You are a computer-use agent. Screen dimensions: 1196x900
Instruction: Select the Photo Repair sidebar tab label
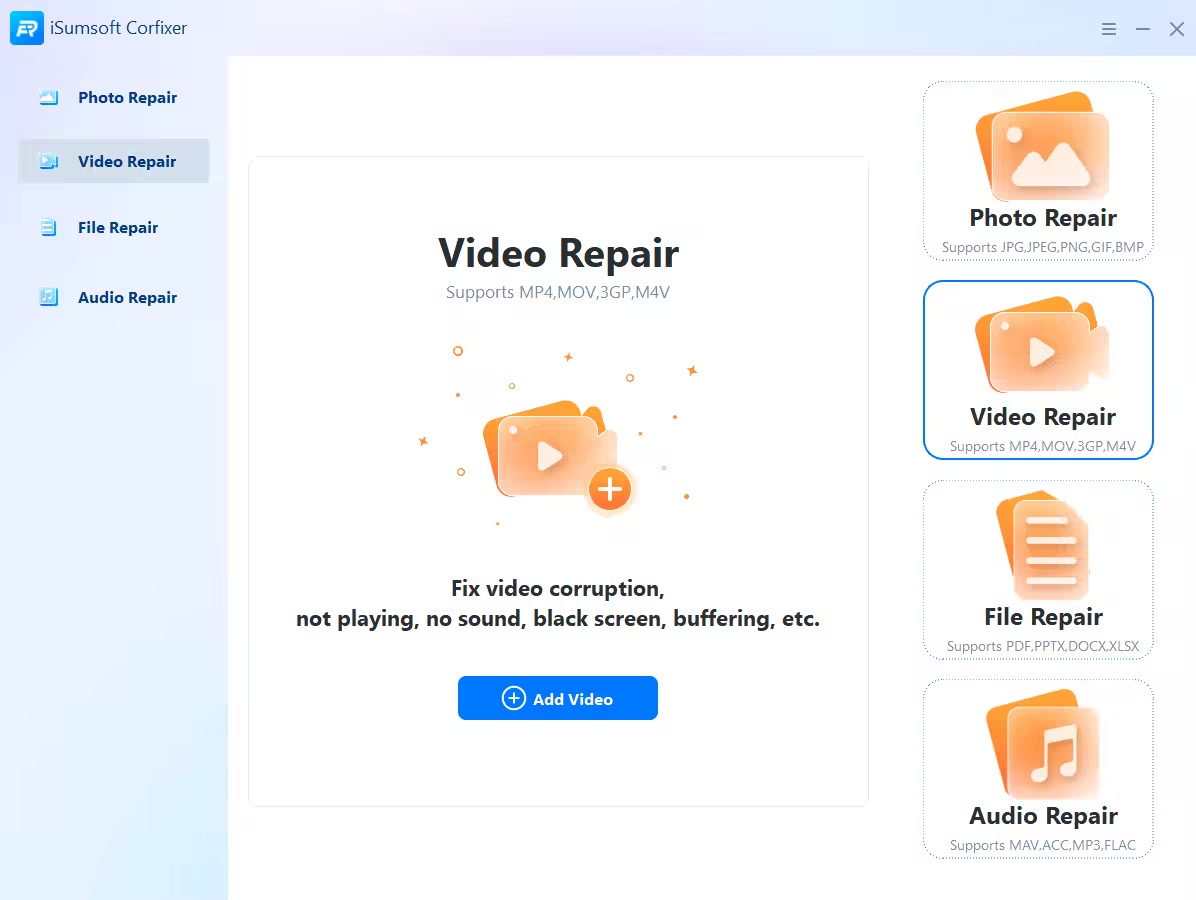coord(127,98)
